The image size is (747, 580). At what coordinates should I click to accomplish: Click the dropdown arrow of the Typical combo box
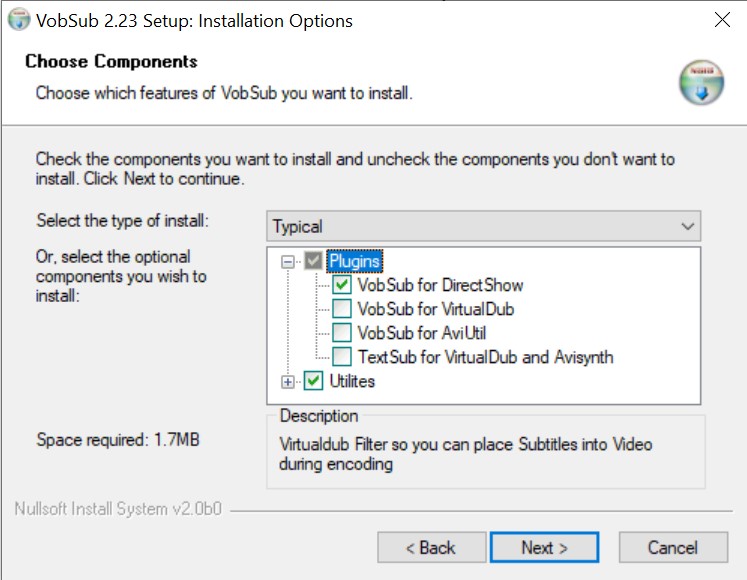(687, 226)
